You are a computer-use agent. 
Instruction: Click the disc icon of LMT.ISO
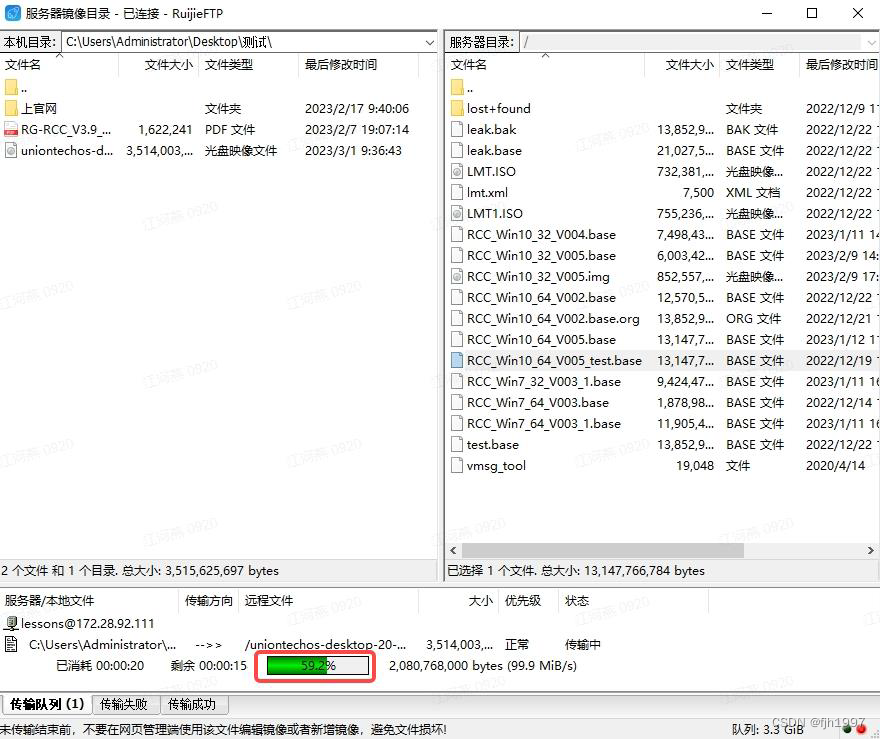pyautogui.click(x=457, y=172)
